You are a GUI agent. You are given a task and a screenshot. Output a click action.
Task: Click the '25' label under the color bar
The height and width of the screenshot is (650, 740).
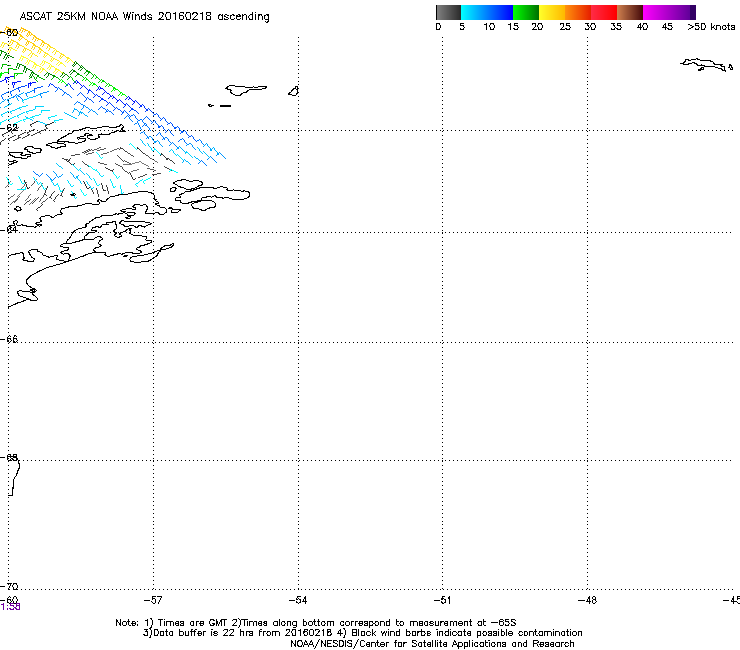(x=565, y=27)
